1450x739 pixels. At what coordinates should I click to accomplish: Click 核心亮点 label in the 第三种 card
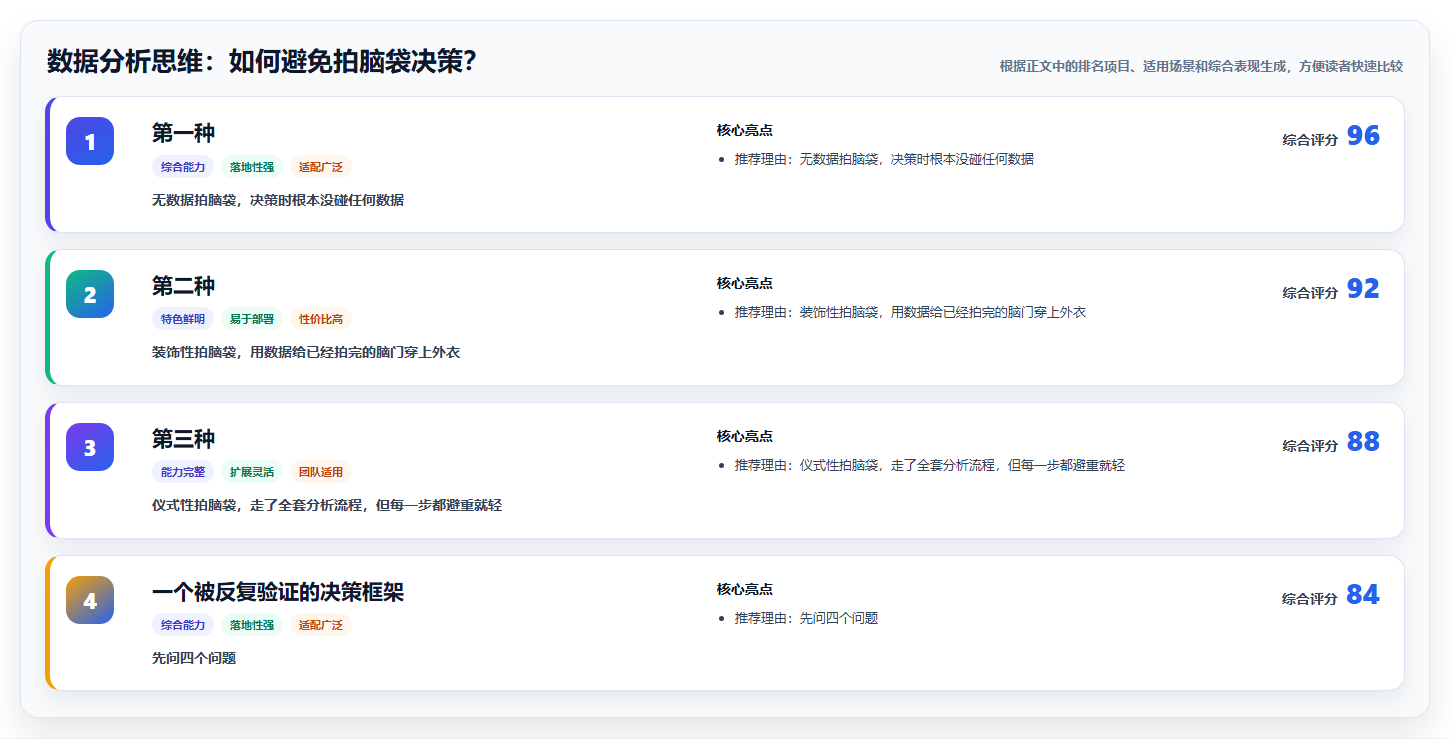click(x=745, y=436)
